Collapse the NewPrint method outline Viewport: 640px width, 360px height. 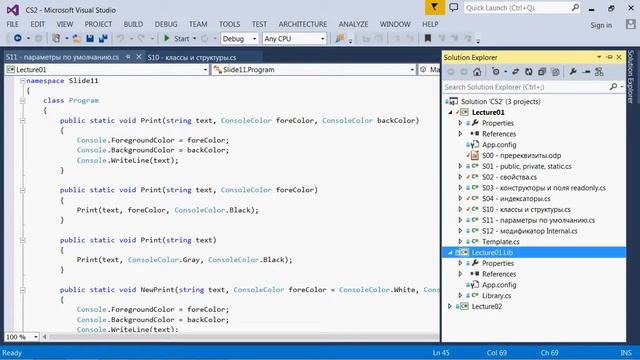click(22, 290)
